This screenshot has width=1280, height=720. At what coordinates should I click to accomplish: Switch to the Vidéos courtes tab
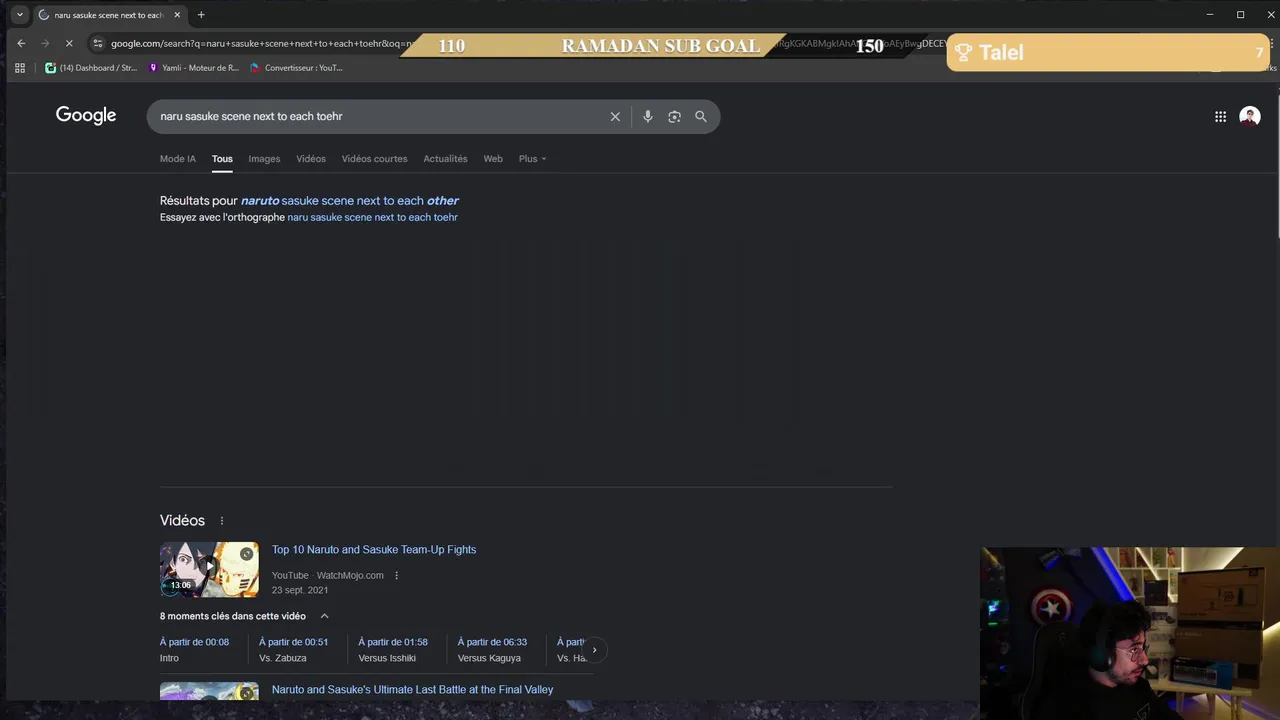pyautogui.click(x=374, y=159)
